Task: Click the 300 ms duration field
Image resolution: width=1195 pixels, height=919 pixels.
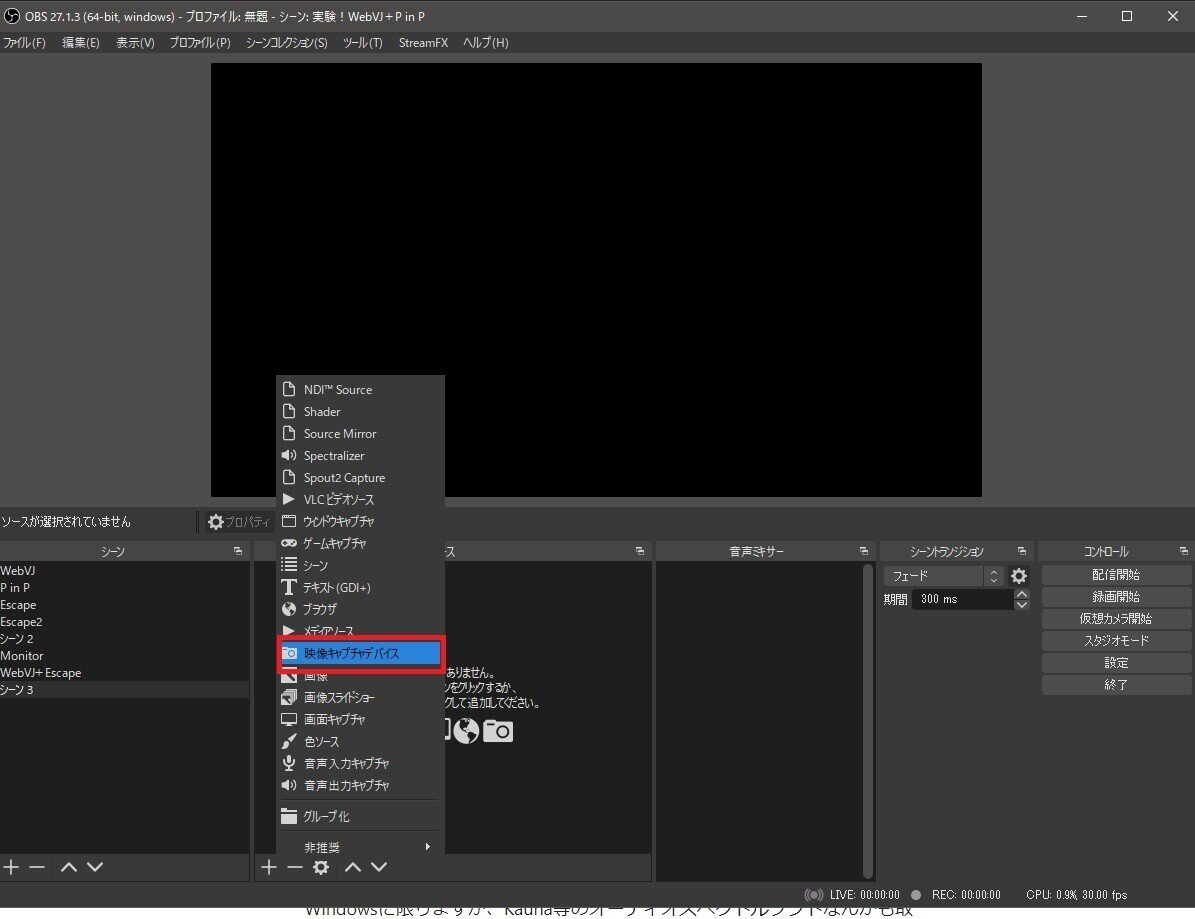Action: point(963,600)
